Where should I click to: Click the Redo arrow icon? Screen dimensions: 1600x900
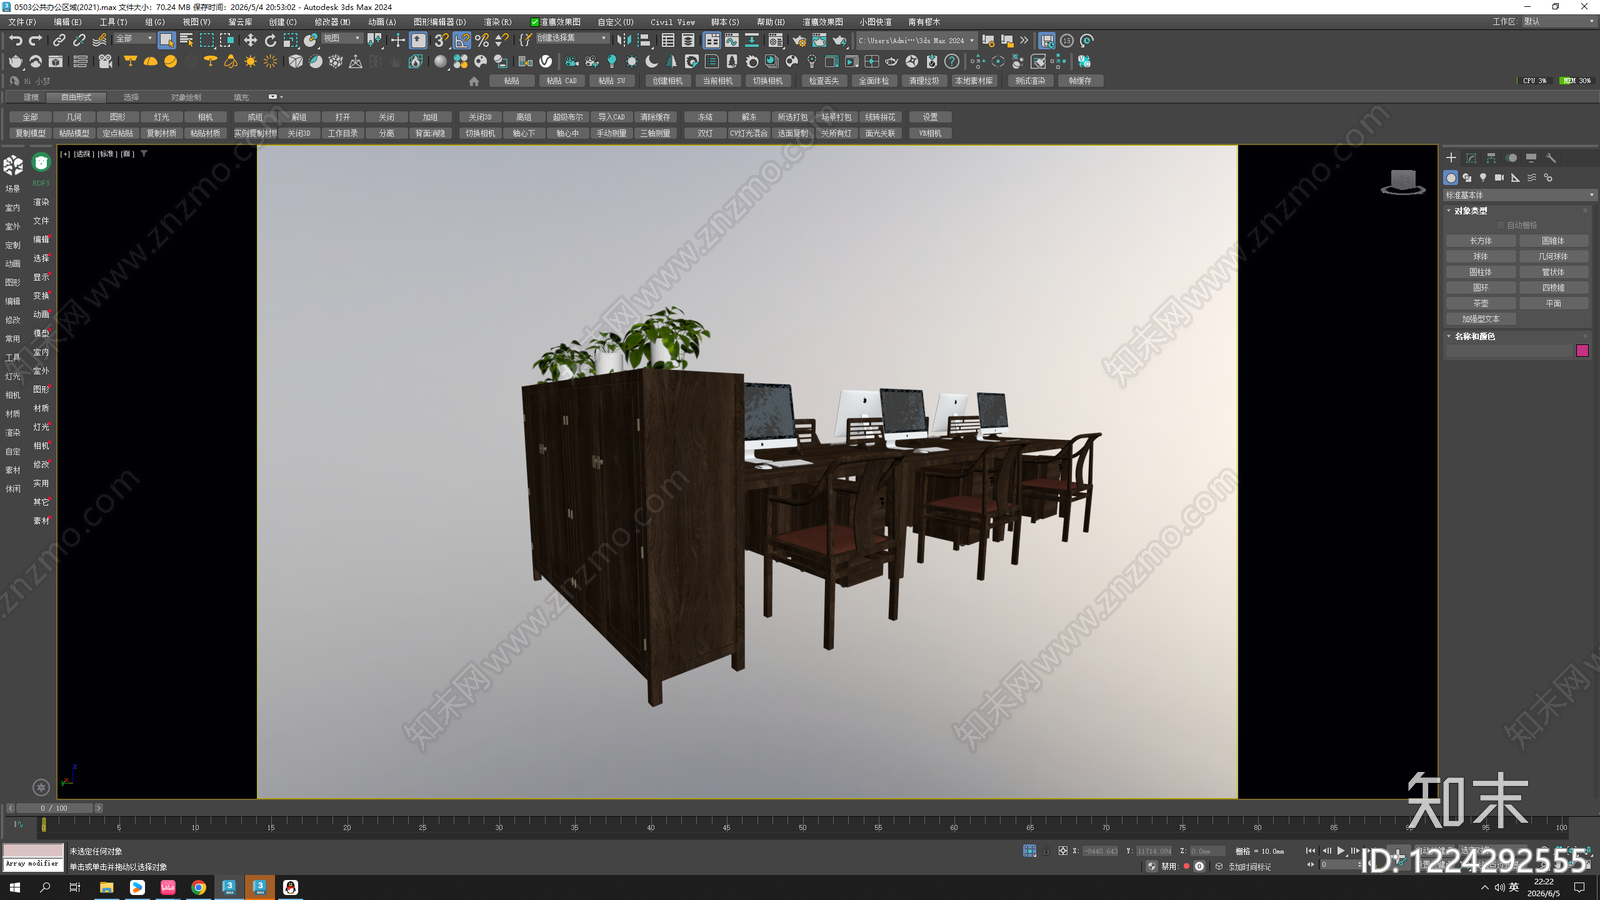coord(36,40)
